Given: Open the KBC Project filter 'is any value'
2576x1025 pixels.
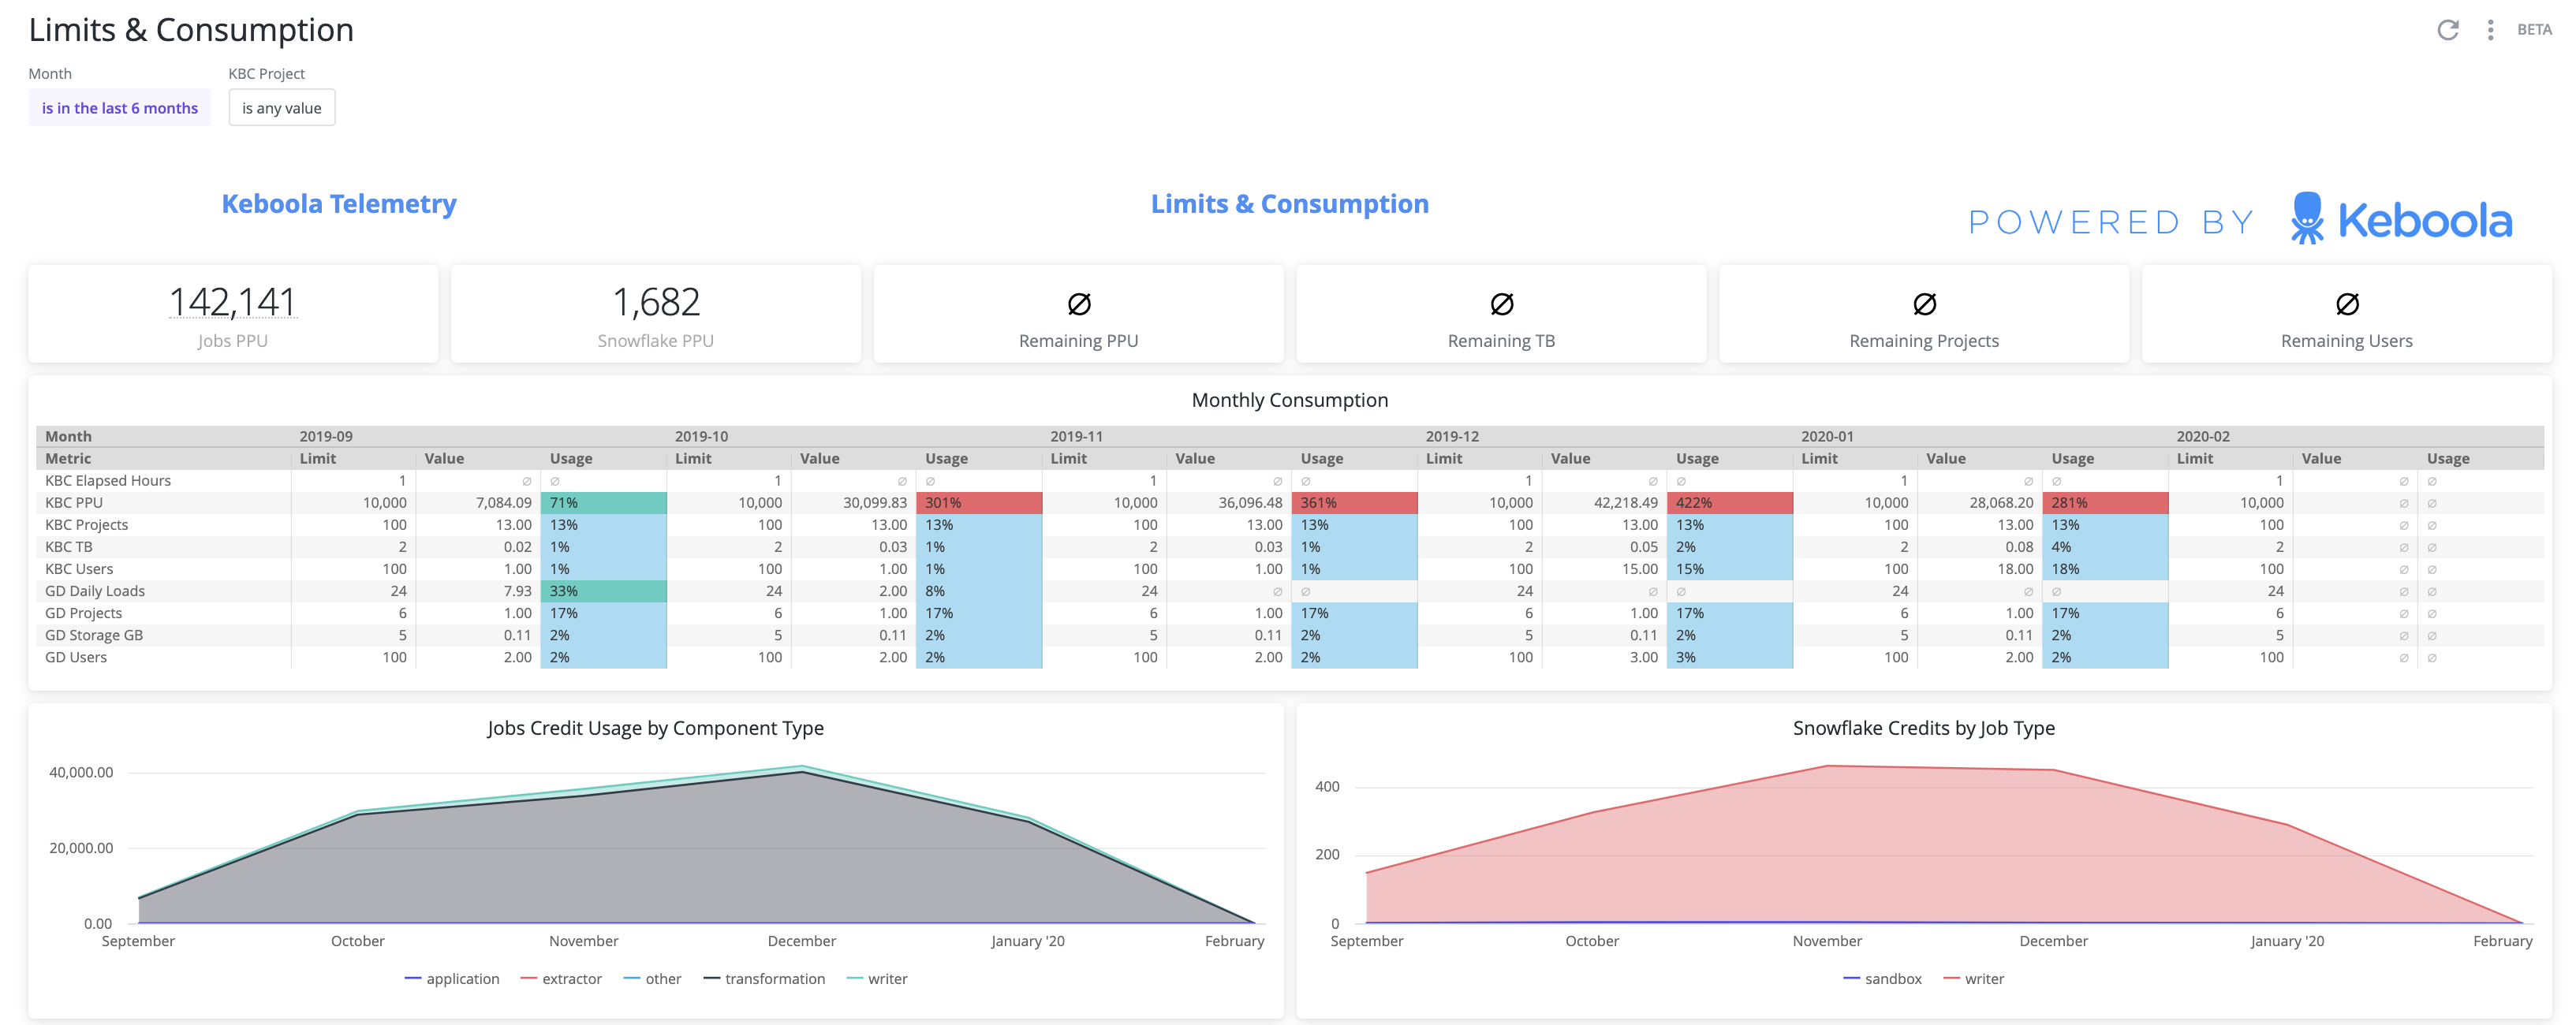Looking at the screenshot, I should pos(282,108).
